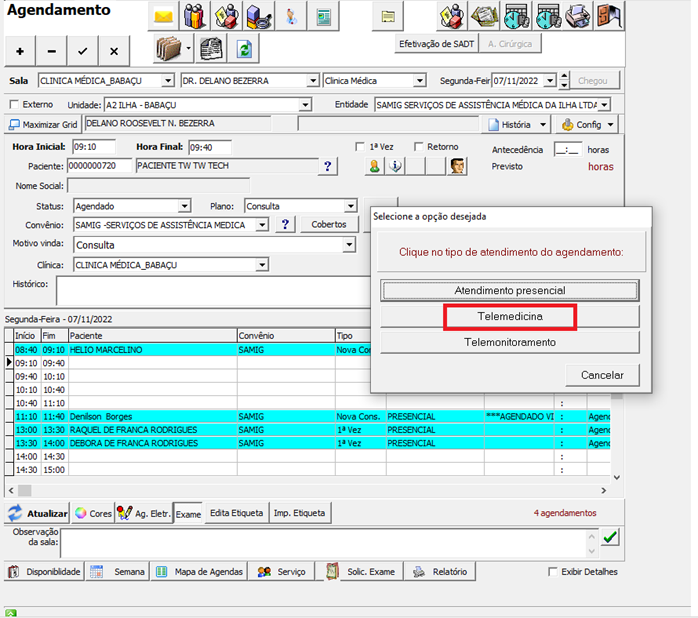Click Cancelar in the dialog
Viewport: 698px width, 618px height.
coord(602,375)
